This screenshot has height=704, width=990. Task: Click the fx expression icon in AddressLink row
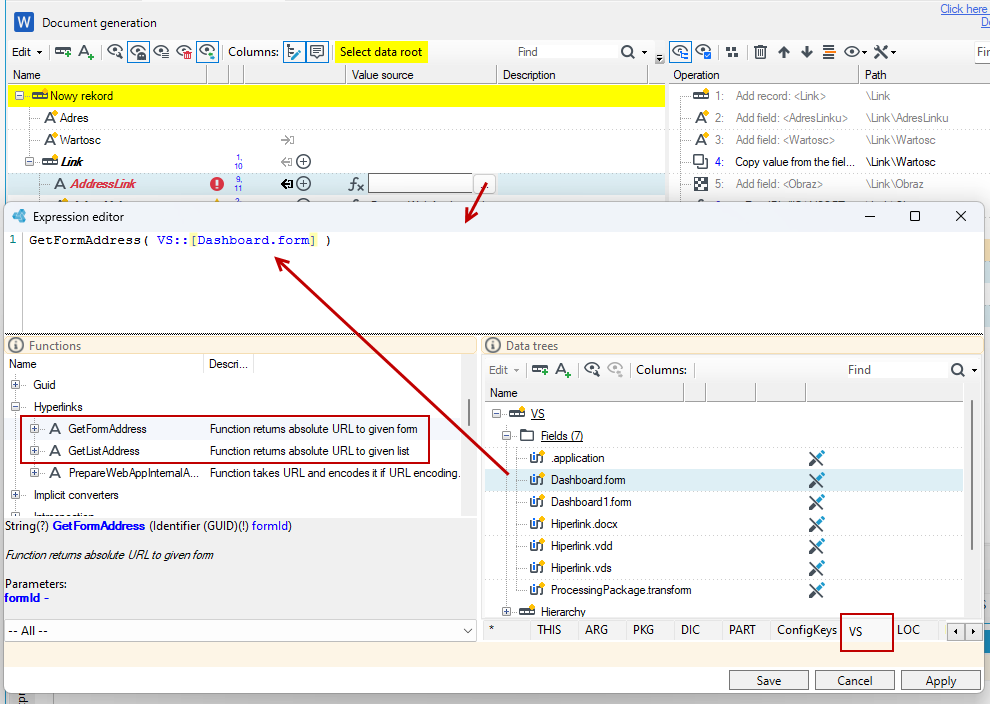[x=356, y=184]
